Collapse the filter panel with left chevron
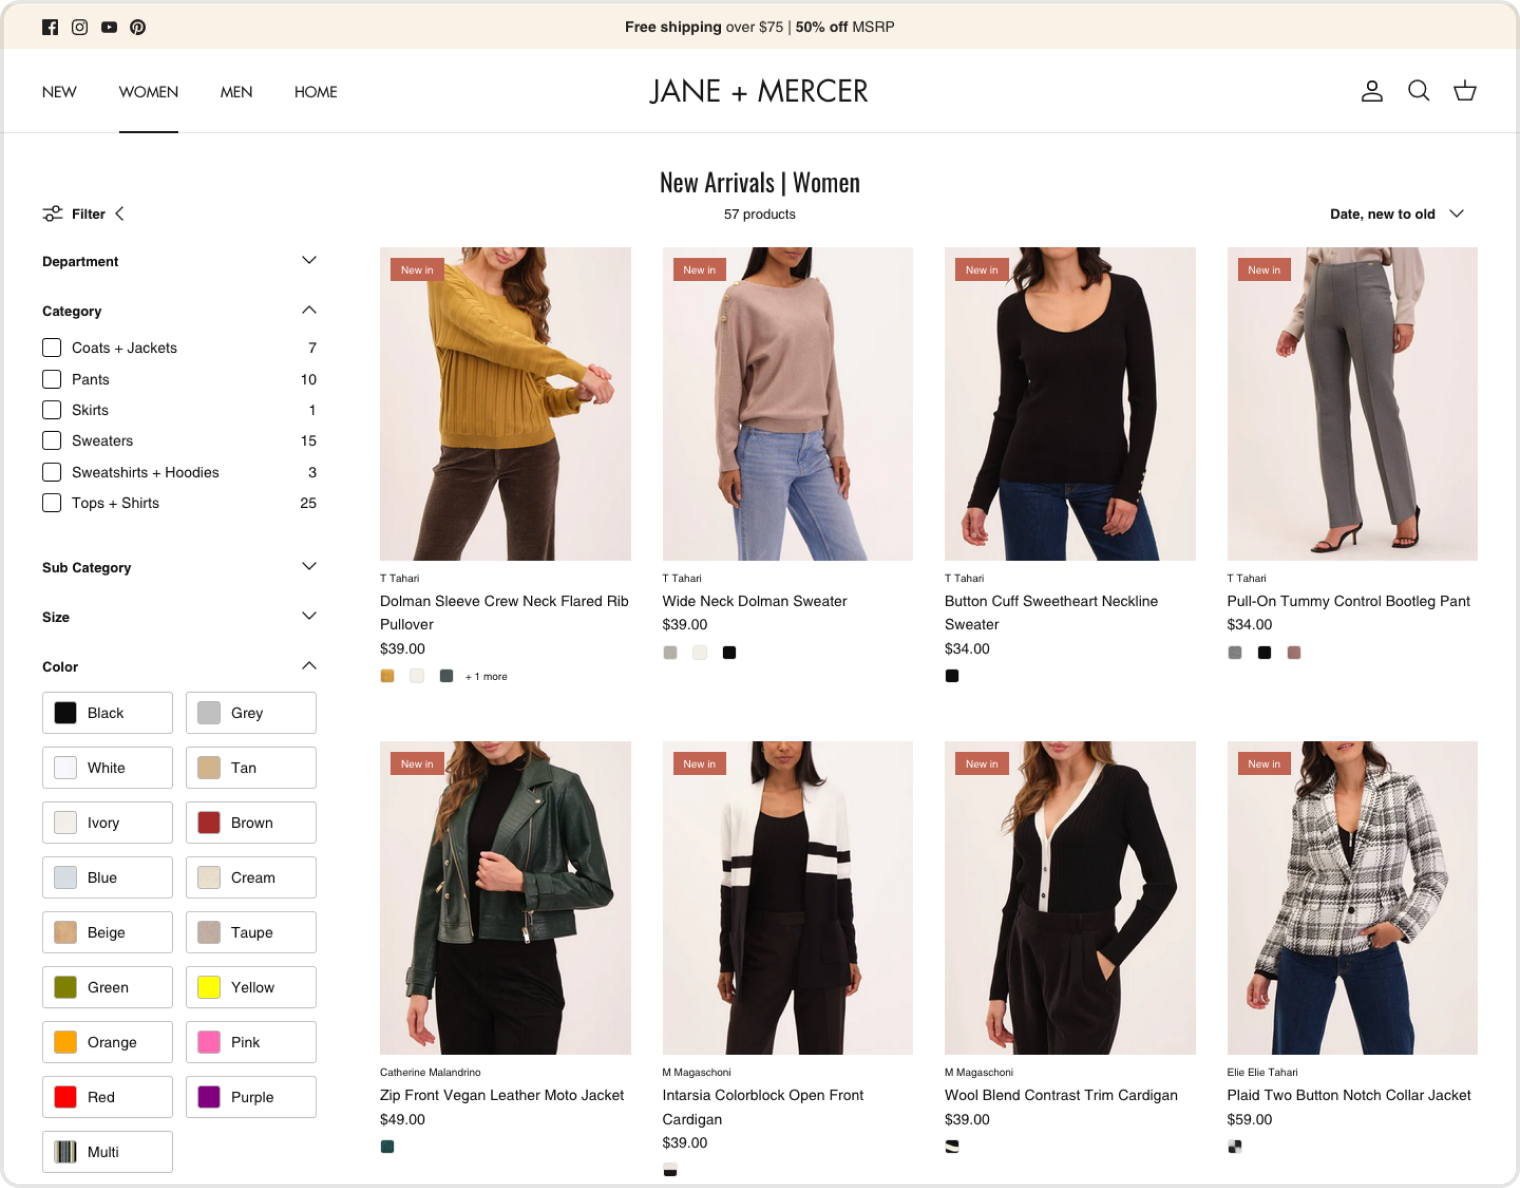The image size is (1520, 1188). click(x=120, y=213)
